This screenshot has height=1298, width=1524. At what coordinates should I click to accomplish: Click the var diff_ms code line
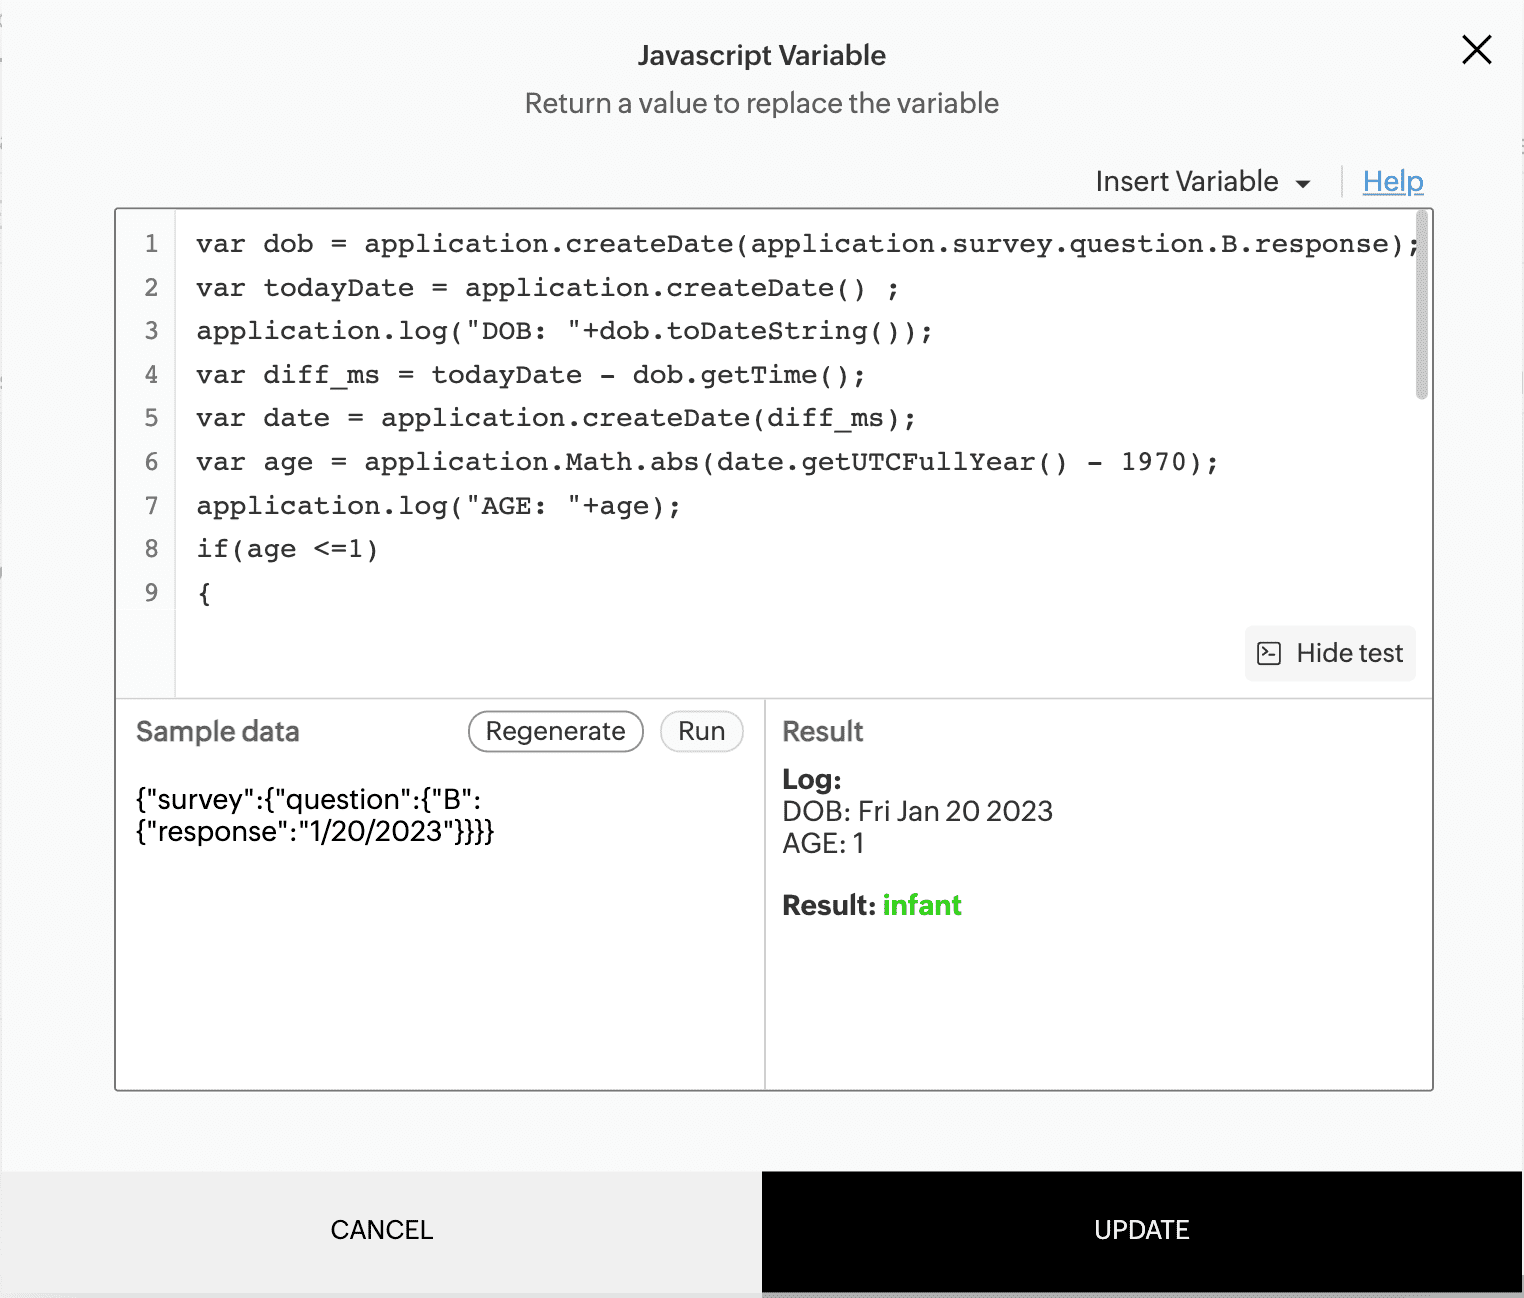(530, 375)
